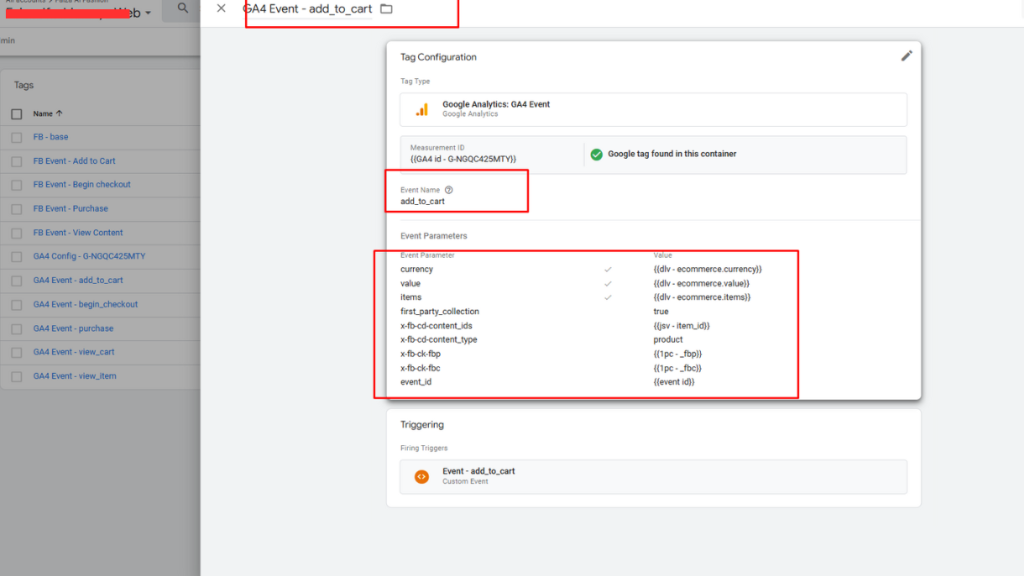Image resolution: width=1024 pixels, height=576 pixels.
Task: Toggle the select all tags checkbox
Action: coord(16,114)
